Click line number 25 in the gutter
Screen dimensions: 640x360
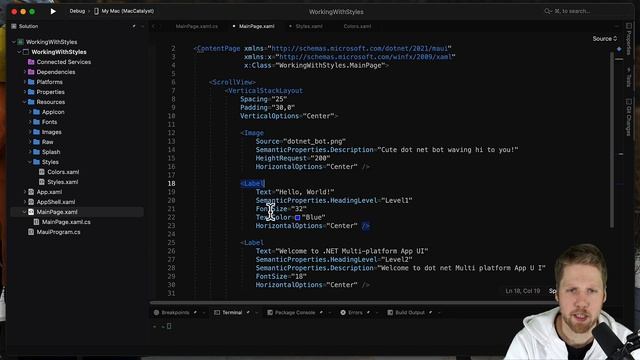click(171, 243)
